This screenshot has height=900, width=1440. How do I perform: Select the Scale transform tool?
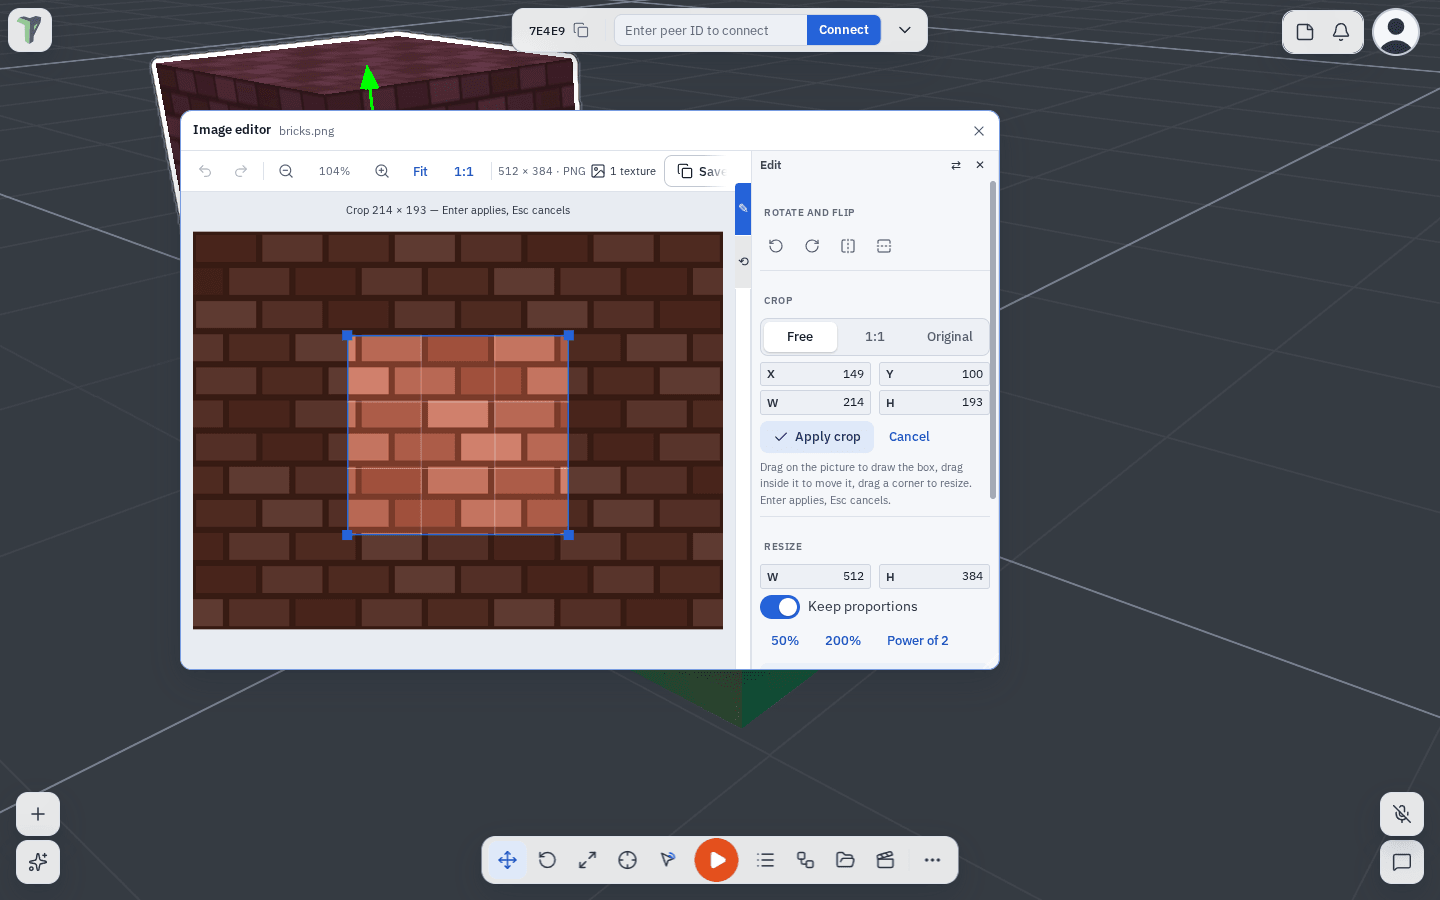[587, 860]
